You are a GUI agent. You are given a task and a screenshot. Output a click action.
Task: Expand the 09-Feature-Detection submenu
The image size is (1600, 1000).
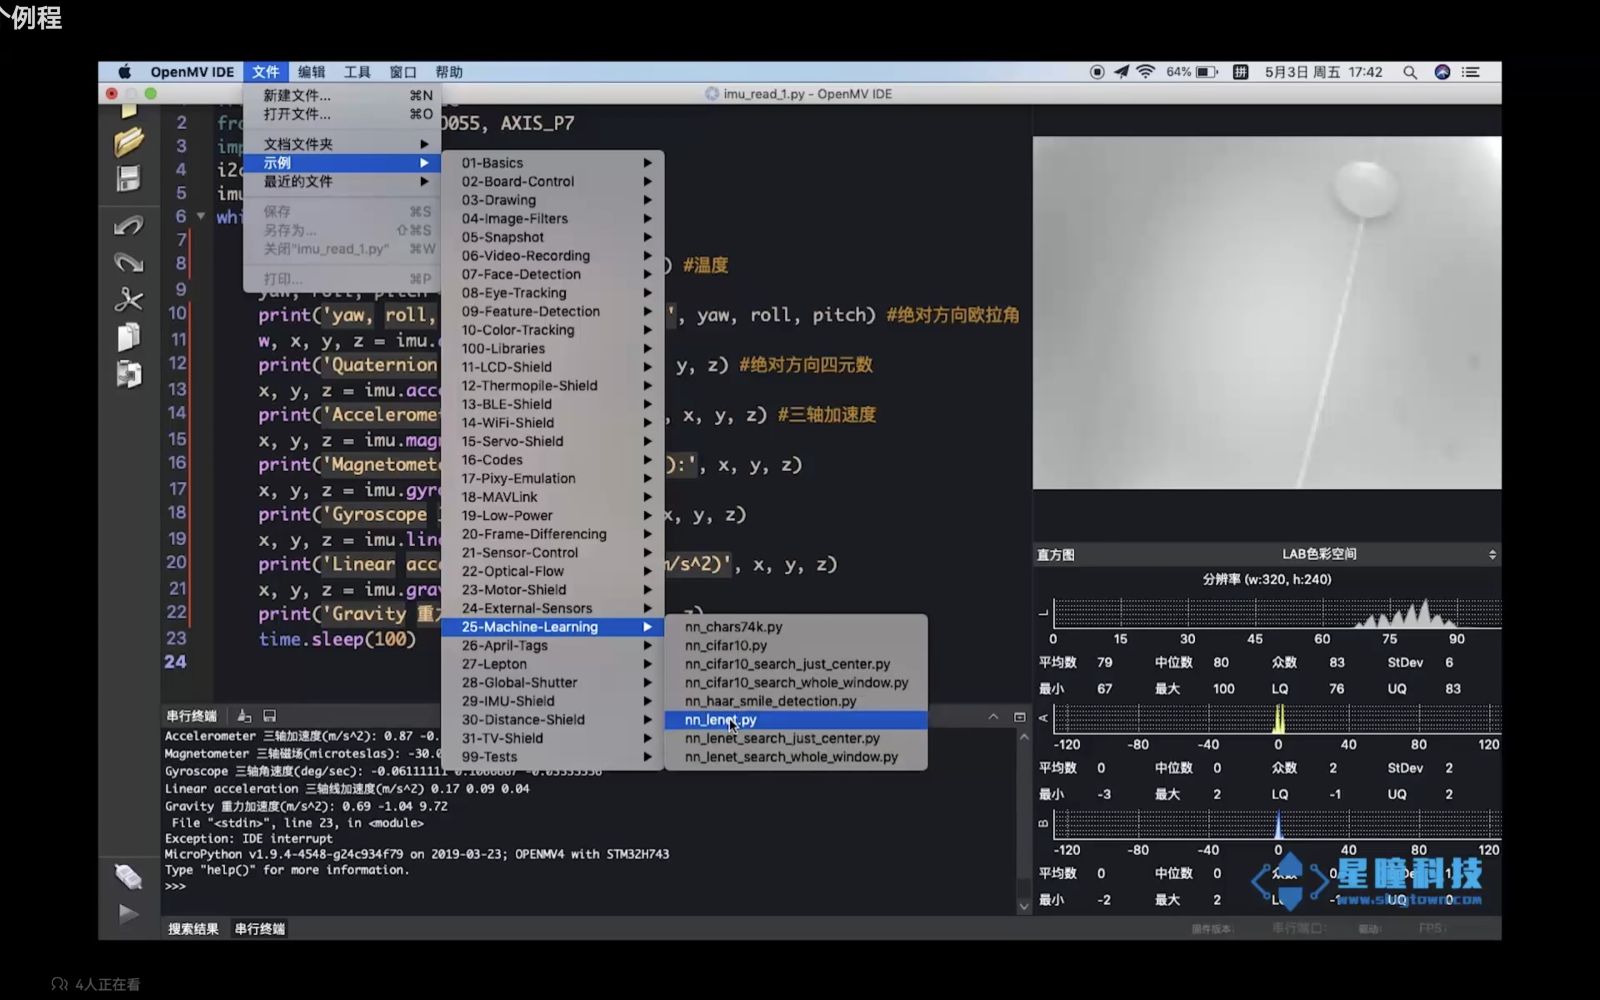(552, 311)
